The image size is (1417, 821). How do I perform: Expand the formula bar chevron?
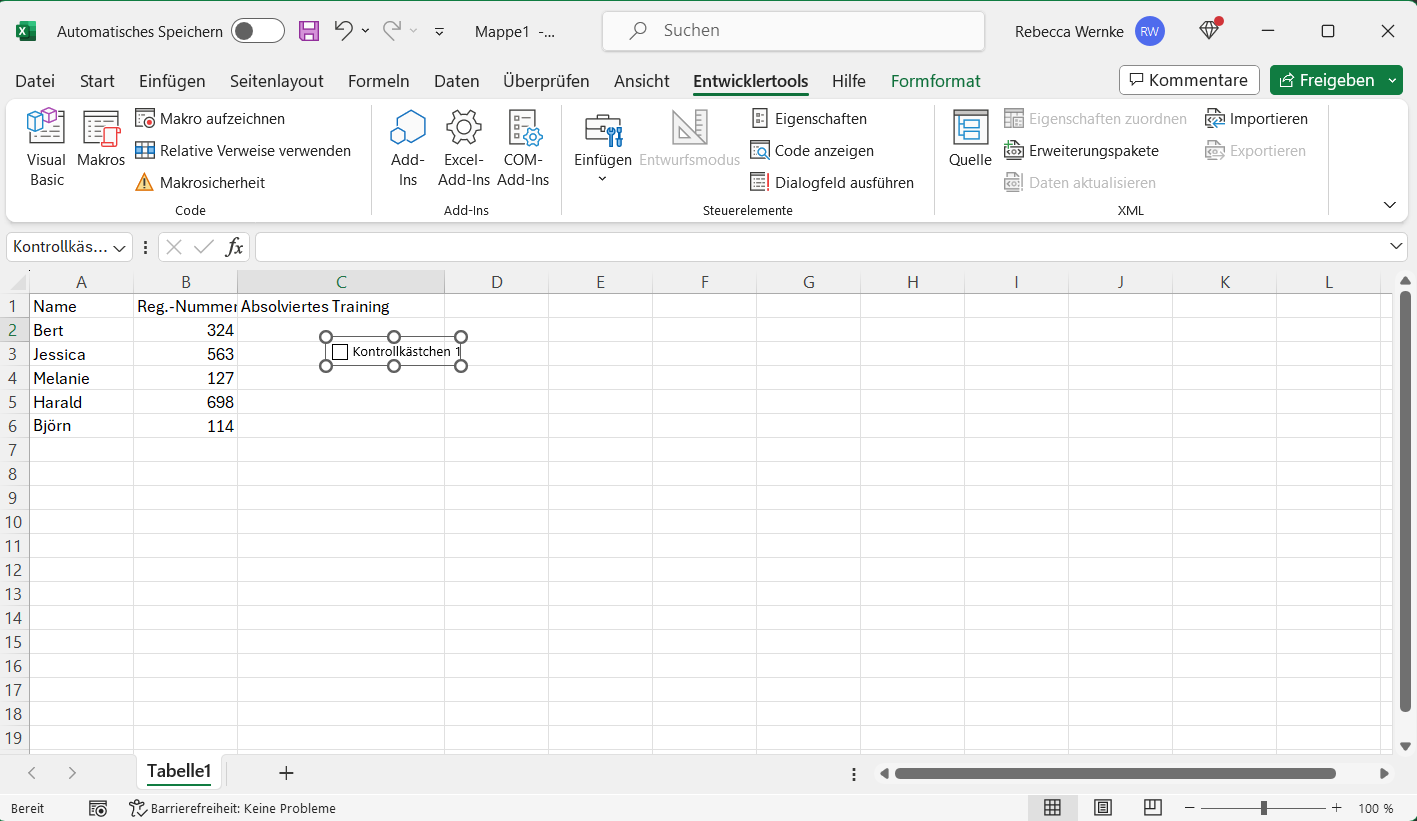(1397, 246)
